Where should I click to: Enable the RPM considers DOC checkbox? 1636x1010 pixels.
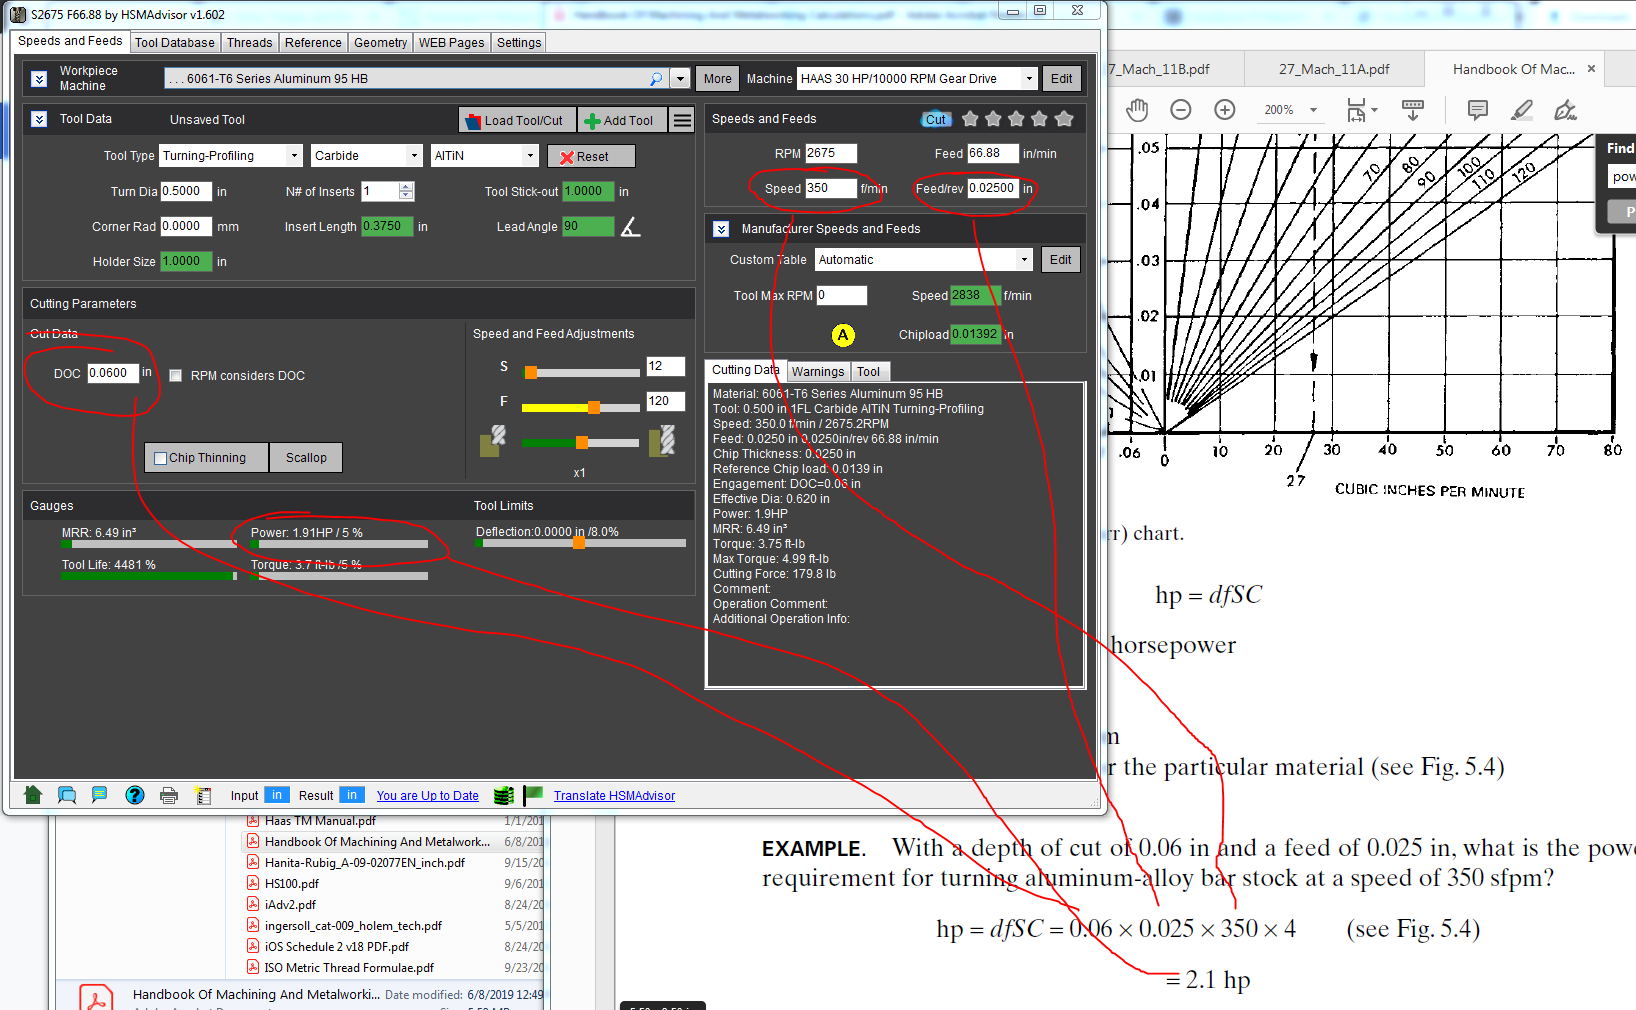[176, 376]
